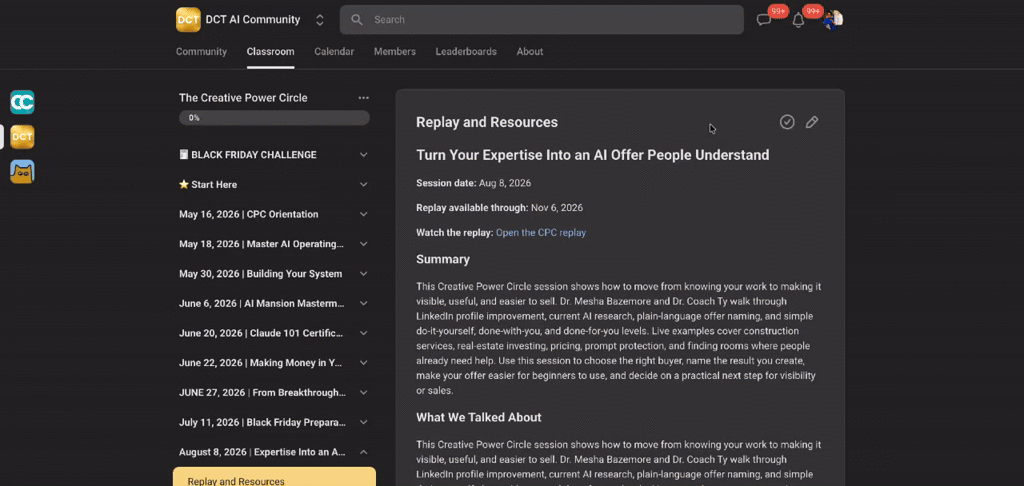This screenshot has height=486, width=1024.
Task: Open the course options three-dot menu
Action: (364, 98)
